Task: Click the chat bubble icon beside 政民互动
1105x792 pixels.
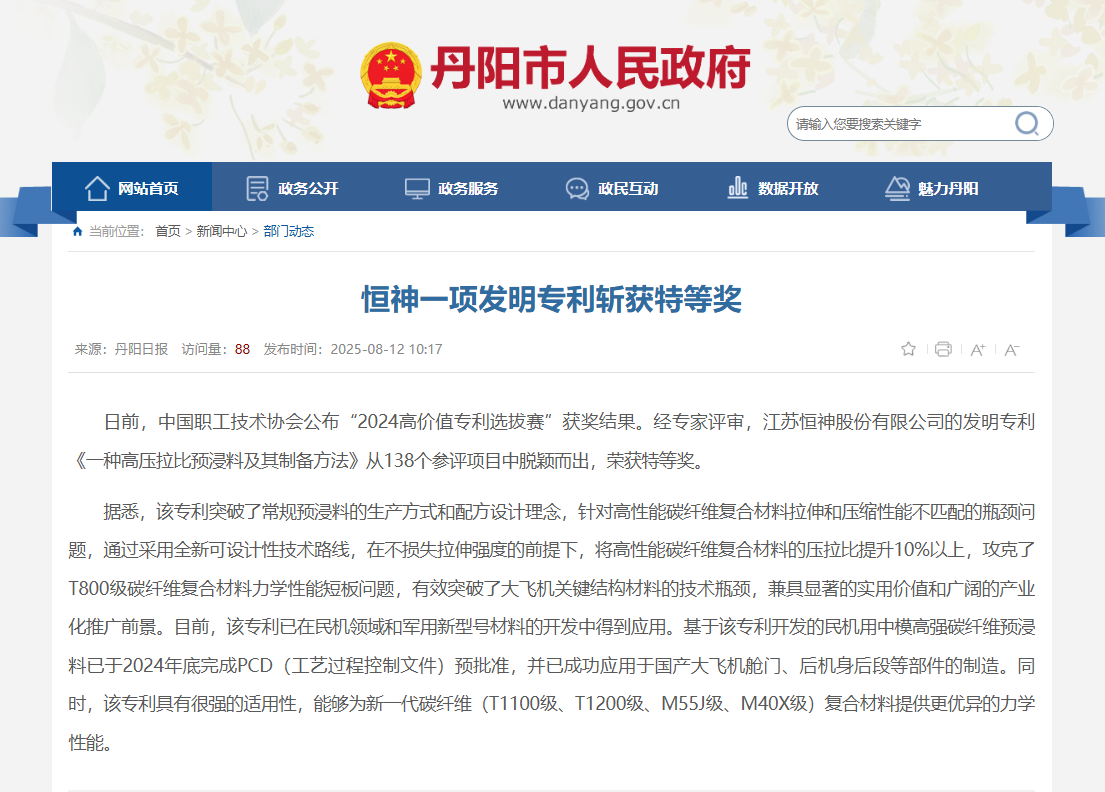Action: pyautogui.click(x=577, y=188)
